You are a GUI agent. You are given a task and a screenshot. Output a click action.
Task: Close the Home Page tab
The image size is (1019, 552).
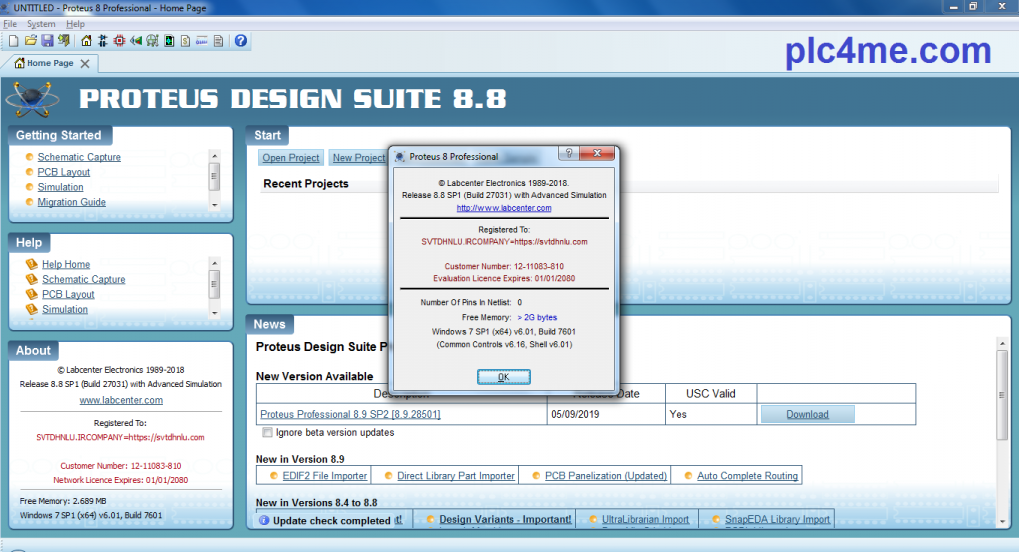click(85, 64)
